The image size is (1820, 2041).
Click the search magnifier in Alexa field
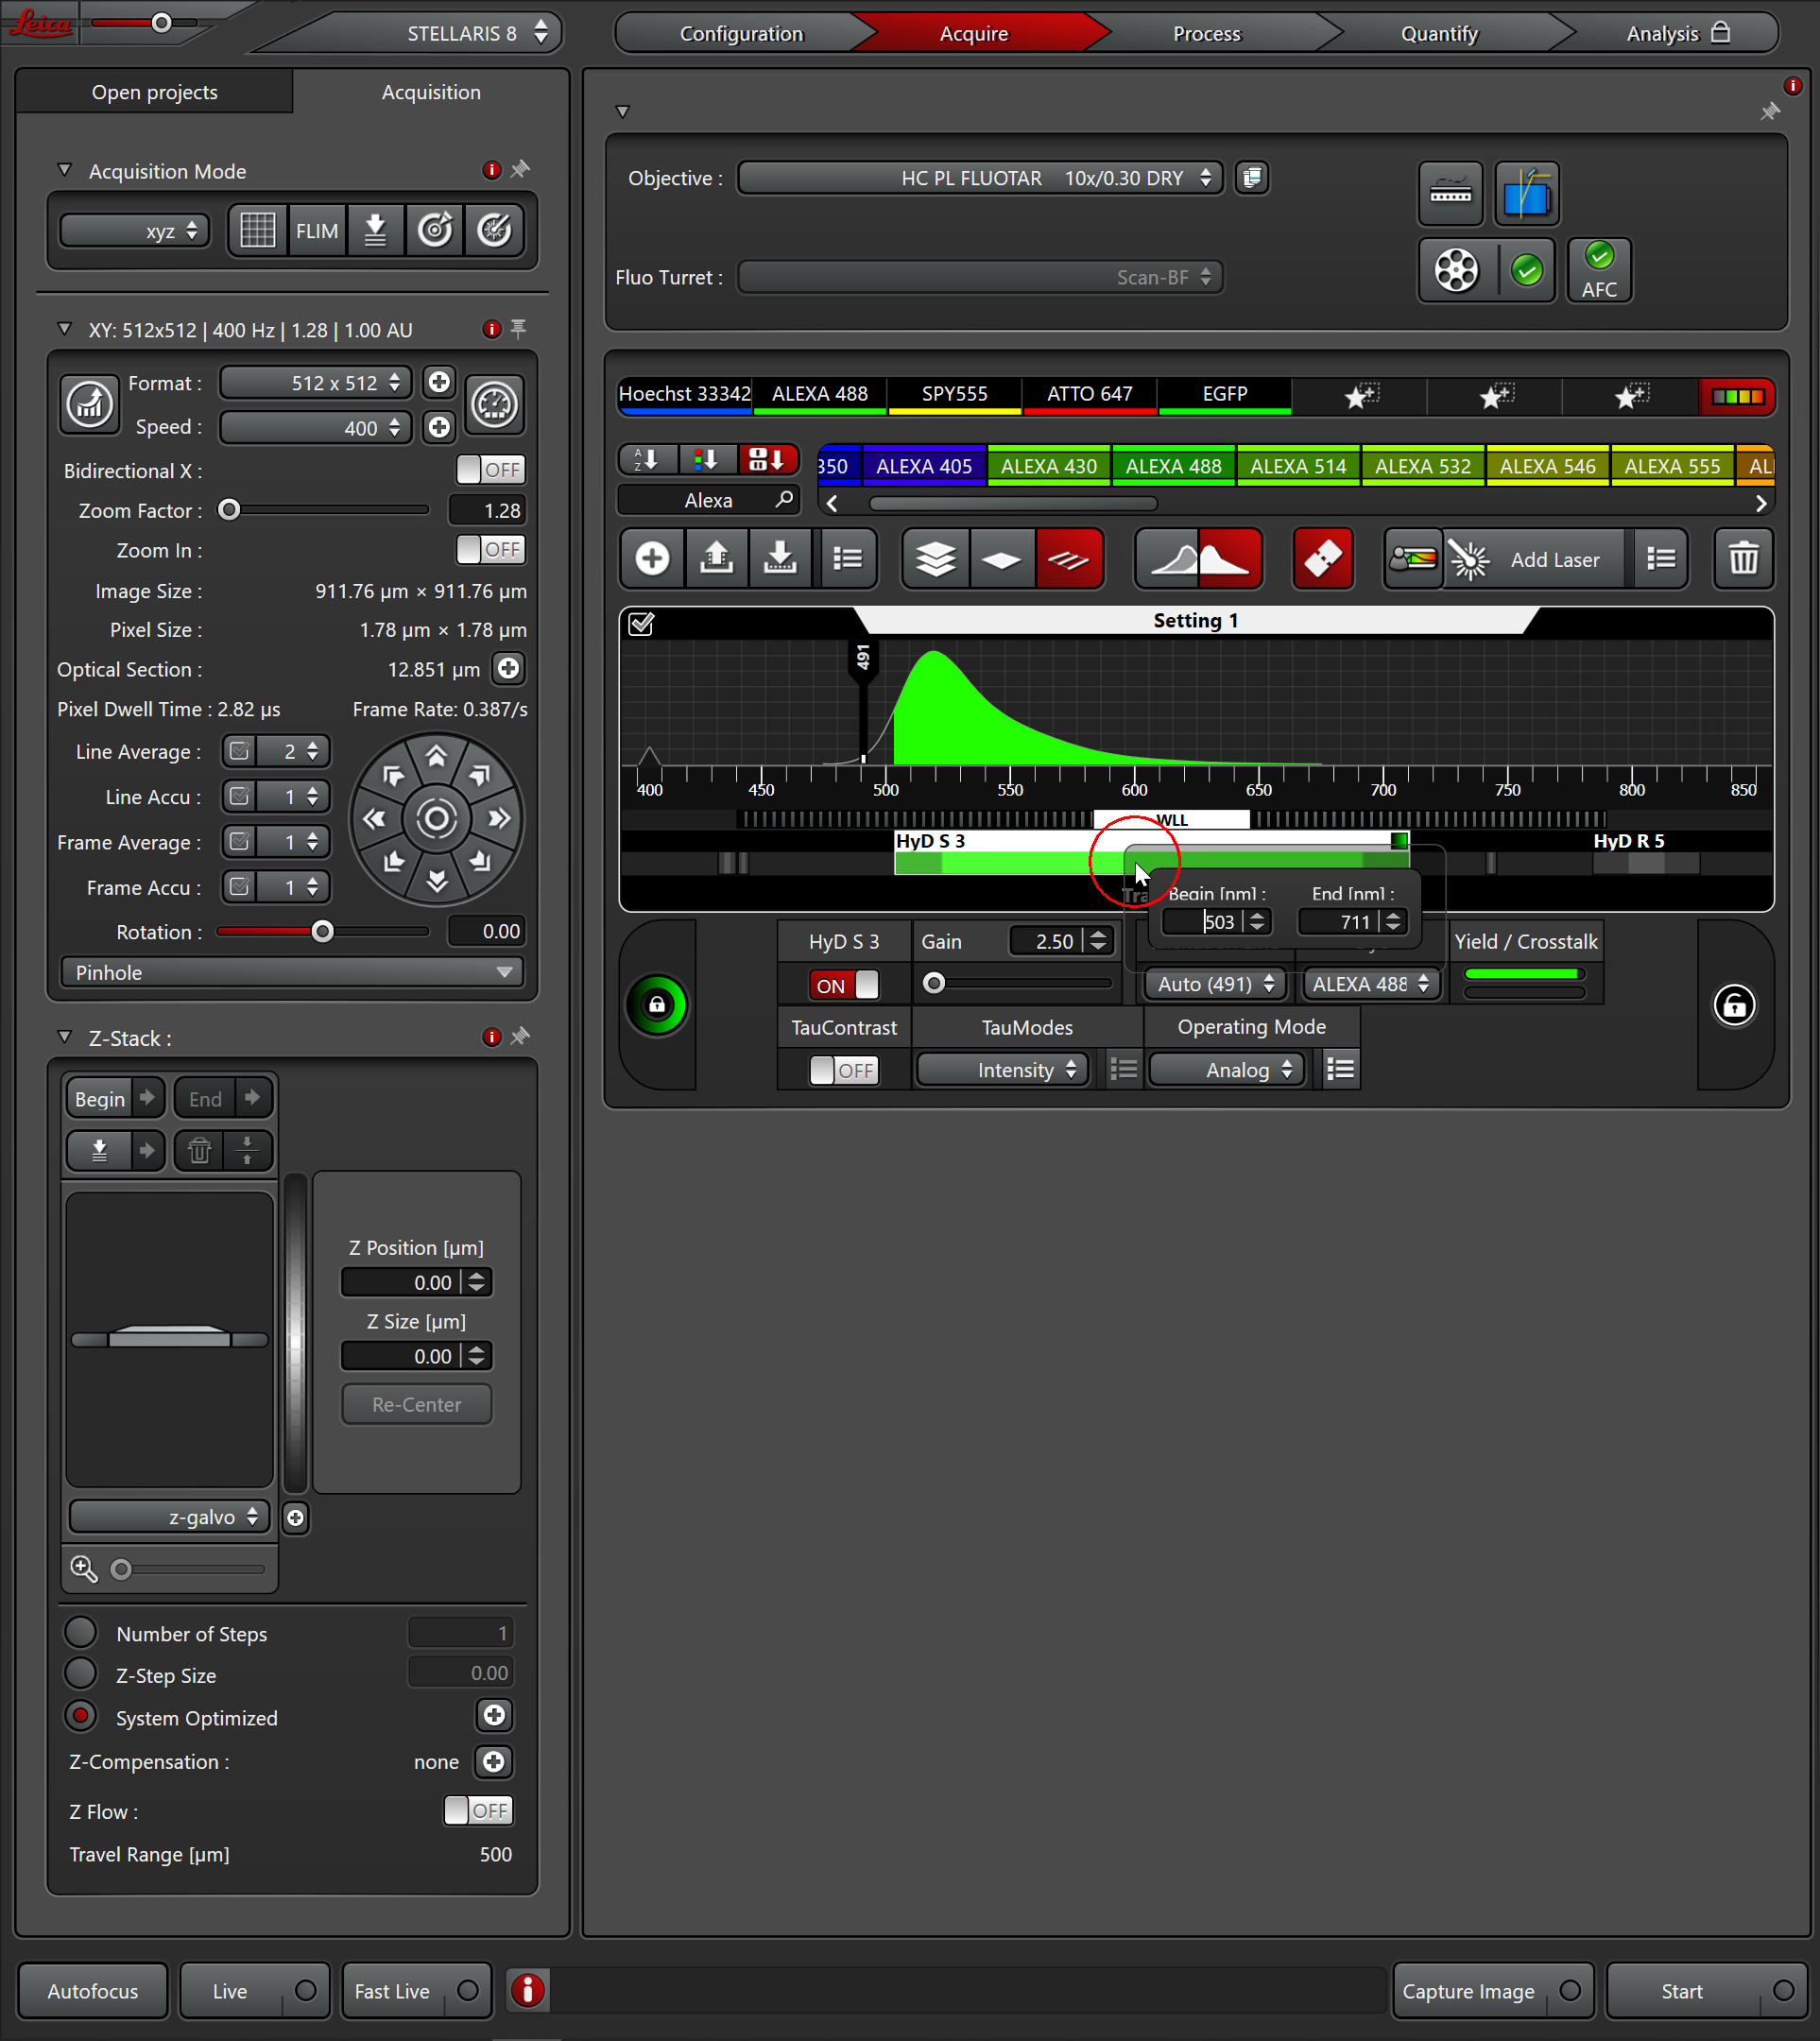click(x=784, y=499)
